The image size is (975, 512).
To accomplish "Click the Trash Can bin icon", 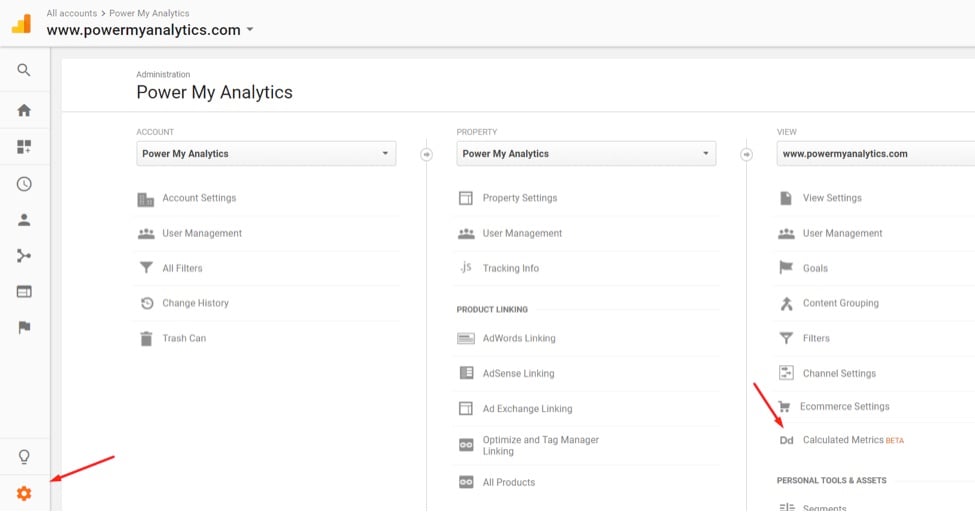I will click(146, 338).
